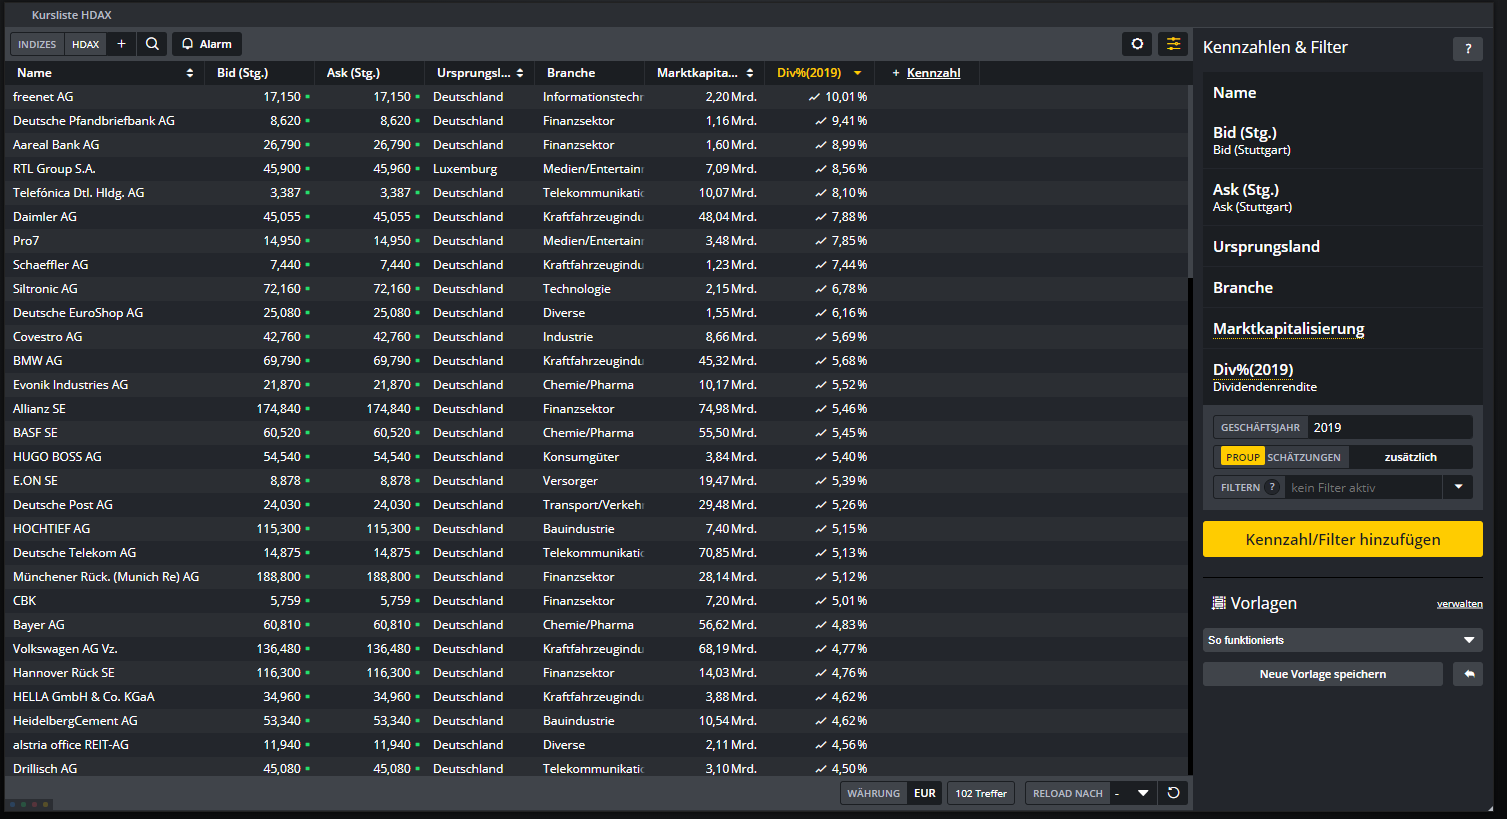Open the RELOAD NACH interval dropdown

click(x=1143, y=793)
